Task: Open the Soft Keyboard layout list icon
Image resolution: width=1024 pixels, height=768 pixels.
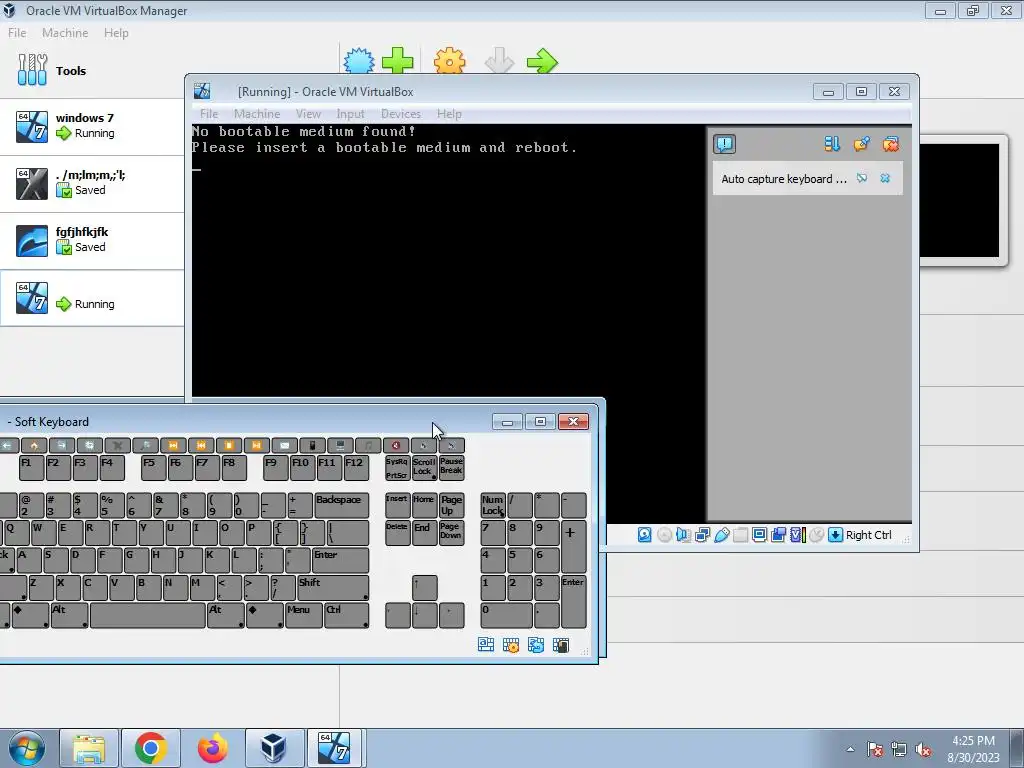Action: [x=486, y=645]
